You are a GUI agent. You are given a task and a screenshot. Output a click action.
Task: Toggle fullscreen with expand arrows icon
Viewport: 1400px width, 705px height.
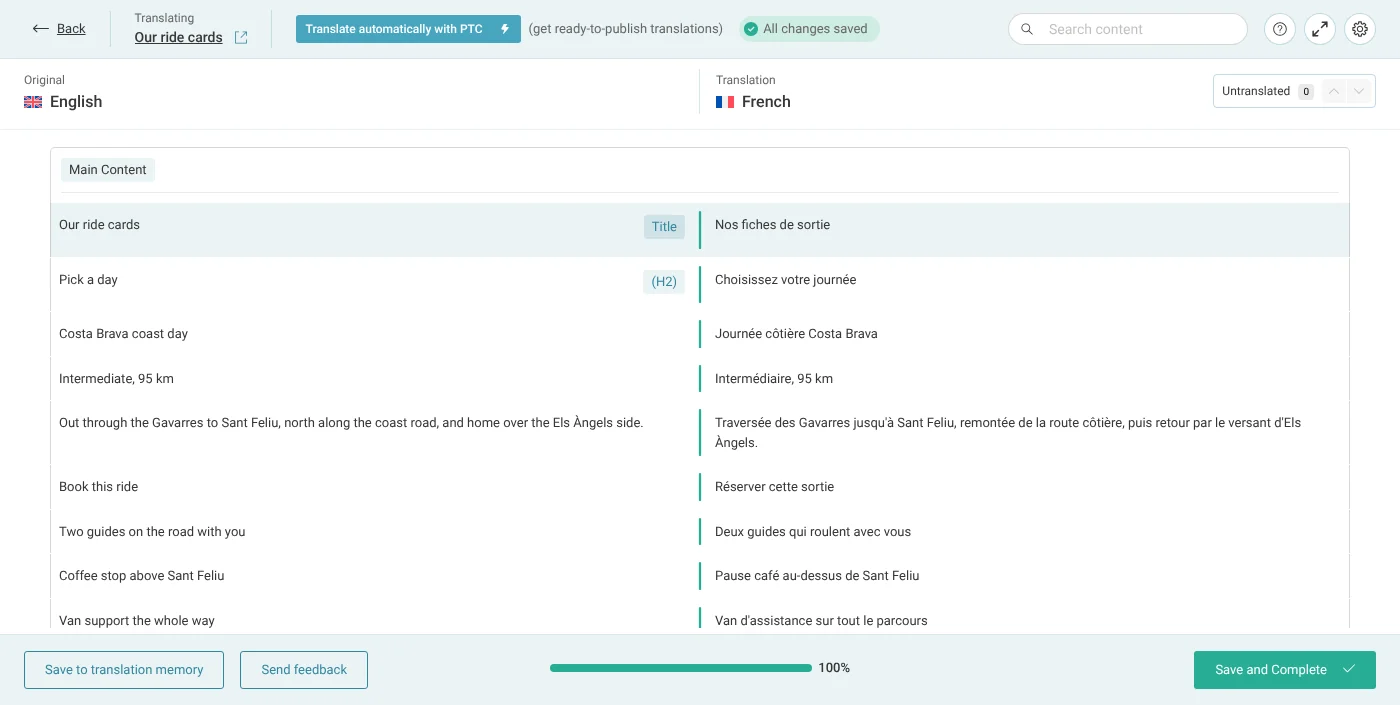(1320, 29)
